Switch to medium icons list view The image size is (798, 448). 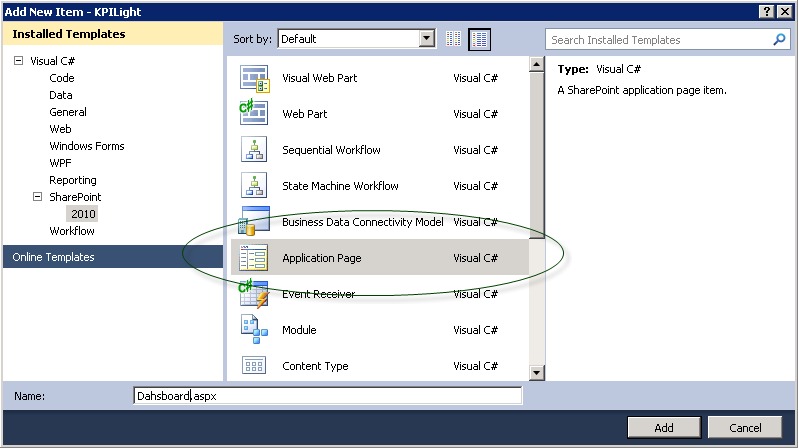pos(479,39)
